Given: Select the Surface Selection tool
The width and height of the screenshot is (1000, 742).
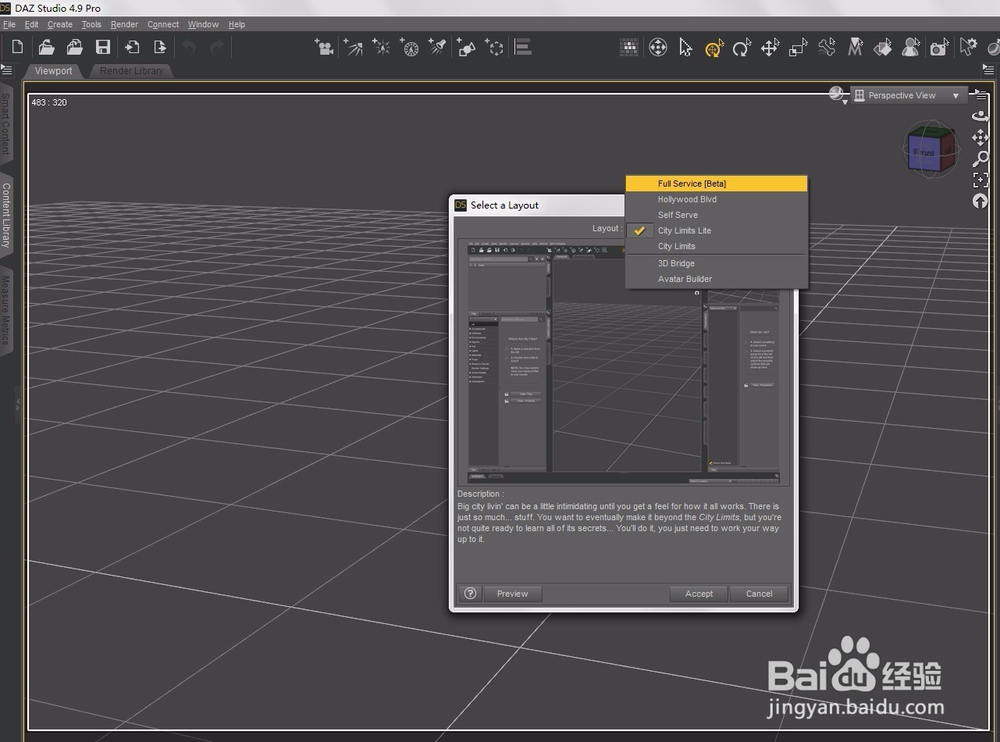Looking at the screenshot, I should click(x=883, y=48).
